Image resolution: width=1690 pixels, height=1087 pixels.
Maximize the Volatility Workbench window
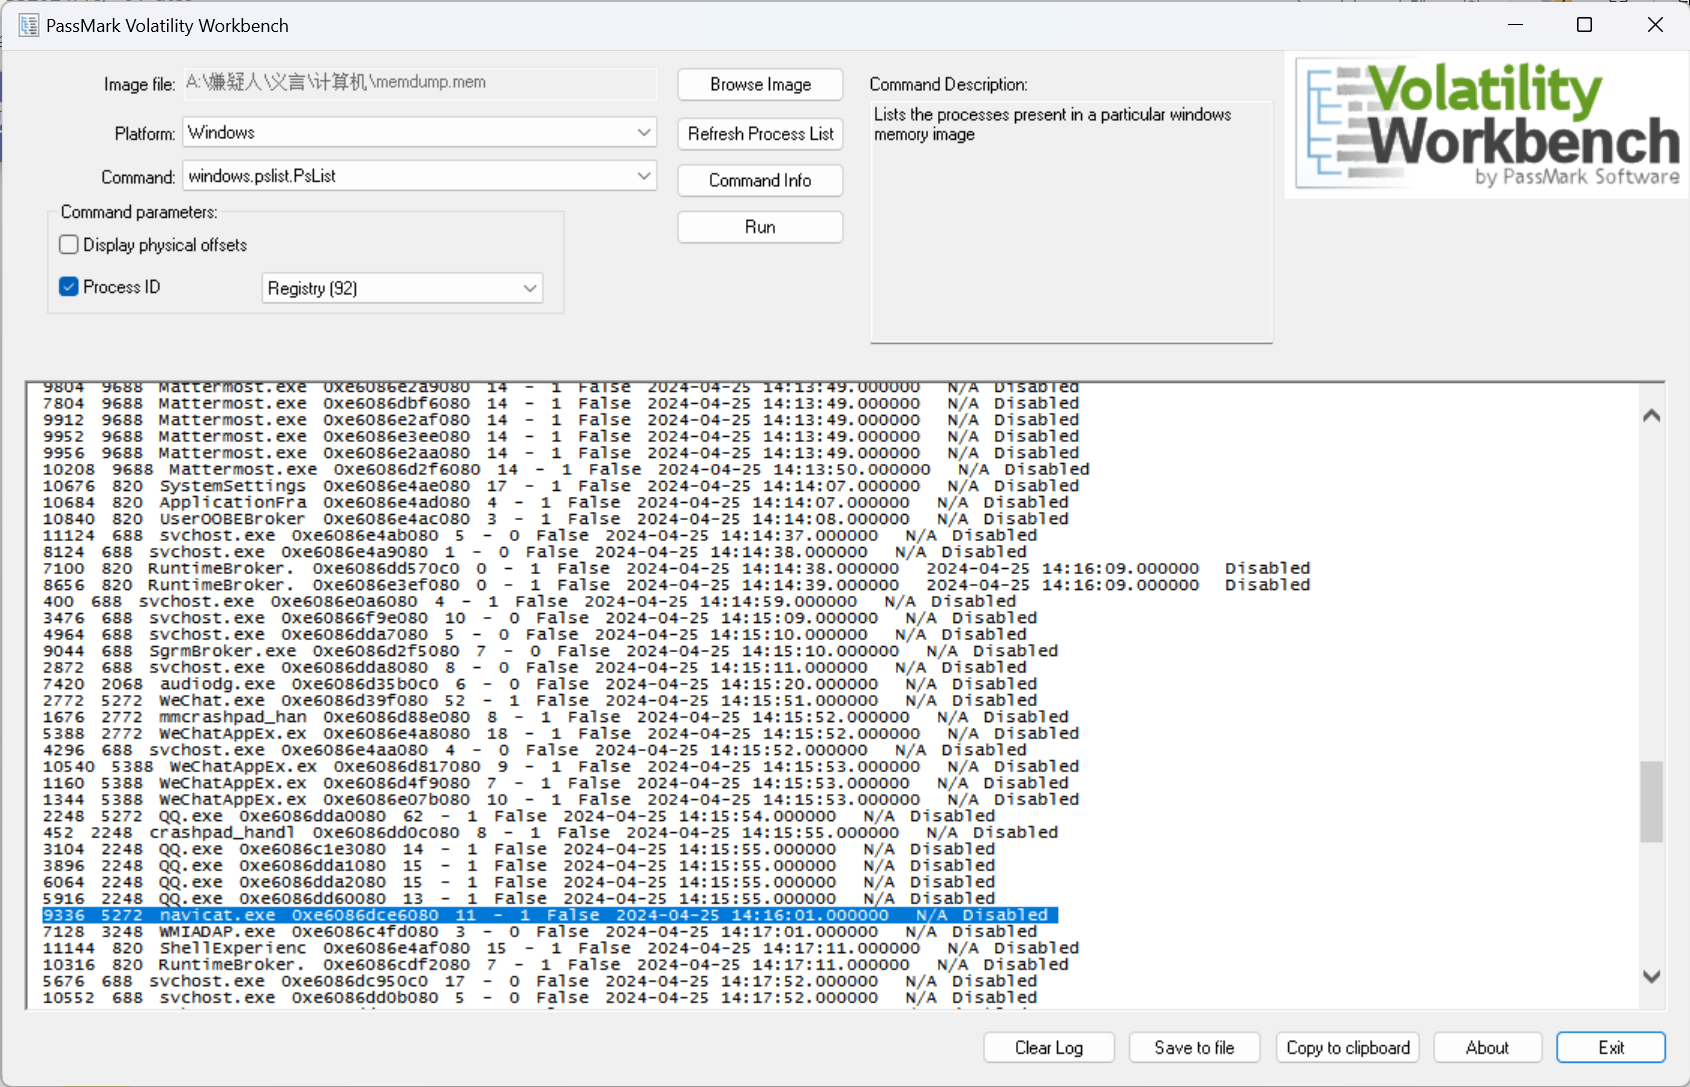(x=1585, y=25)
